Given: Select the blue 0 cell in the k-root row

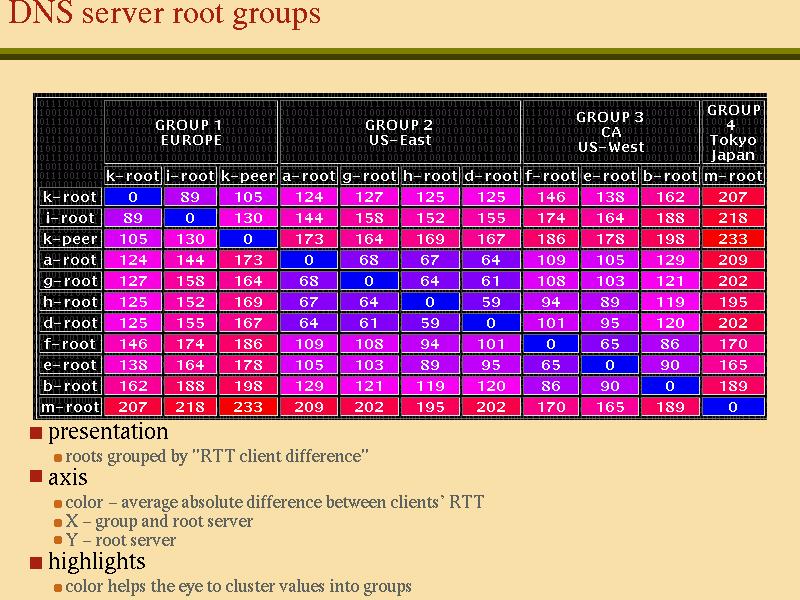Looking at the screenshot, I should (x=133, y=197).
